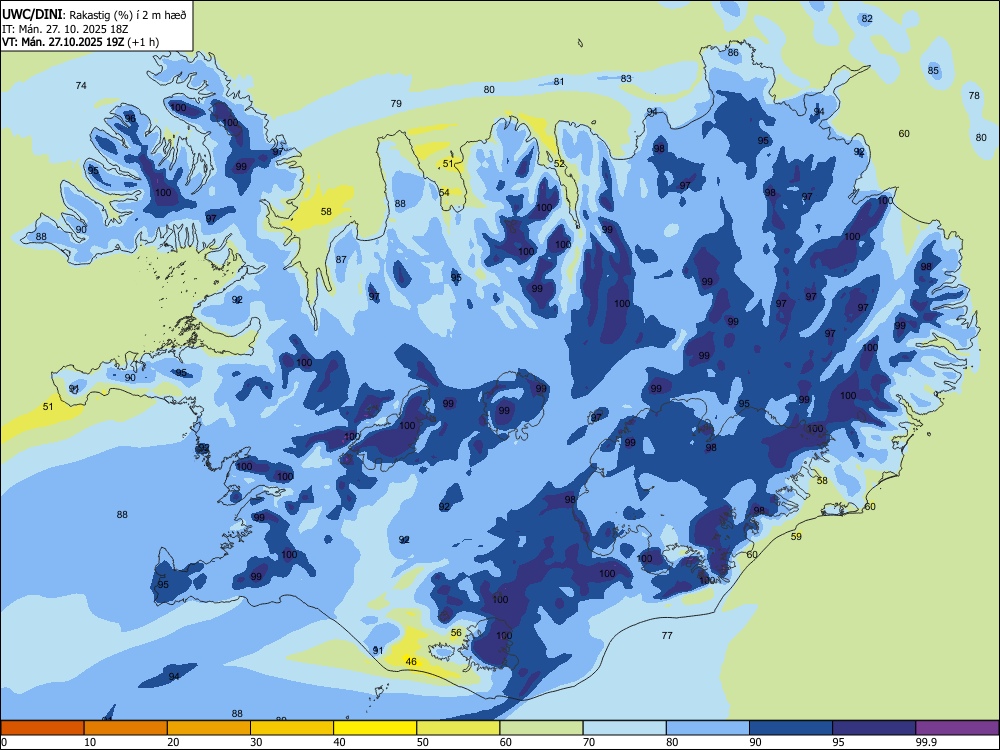The width and height of the screenshot is (1000, 750).
Task: Pick the purple above-99.9 legend swatch
Action: (957, 728)
